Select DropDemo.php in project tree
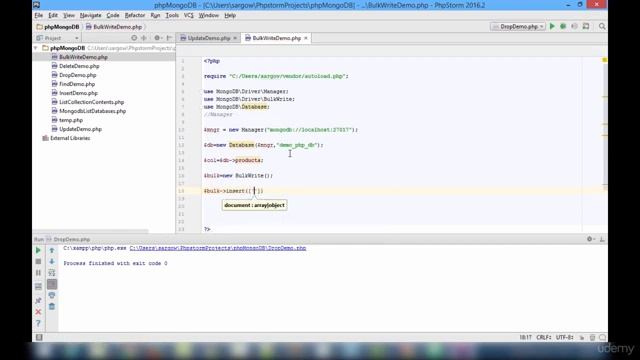640x360 pixels. tap(78, 75)
